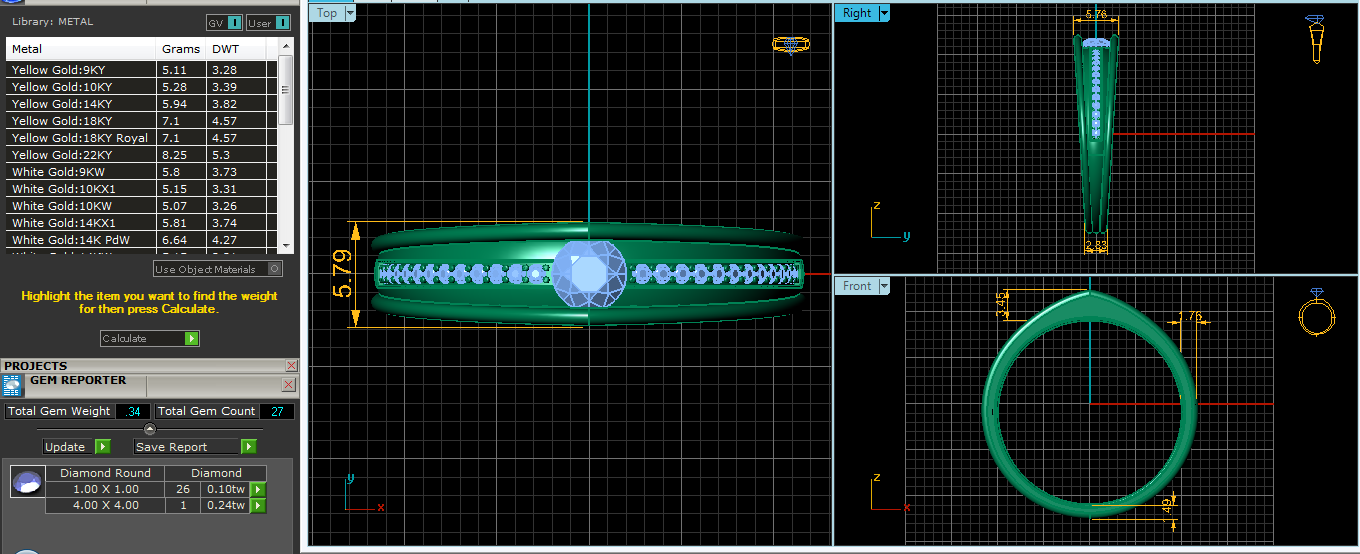Click the metal list scrollbar thumb
Image resolution: width=1360 pixels, height=554 pixels.
[x=286, y=89]
